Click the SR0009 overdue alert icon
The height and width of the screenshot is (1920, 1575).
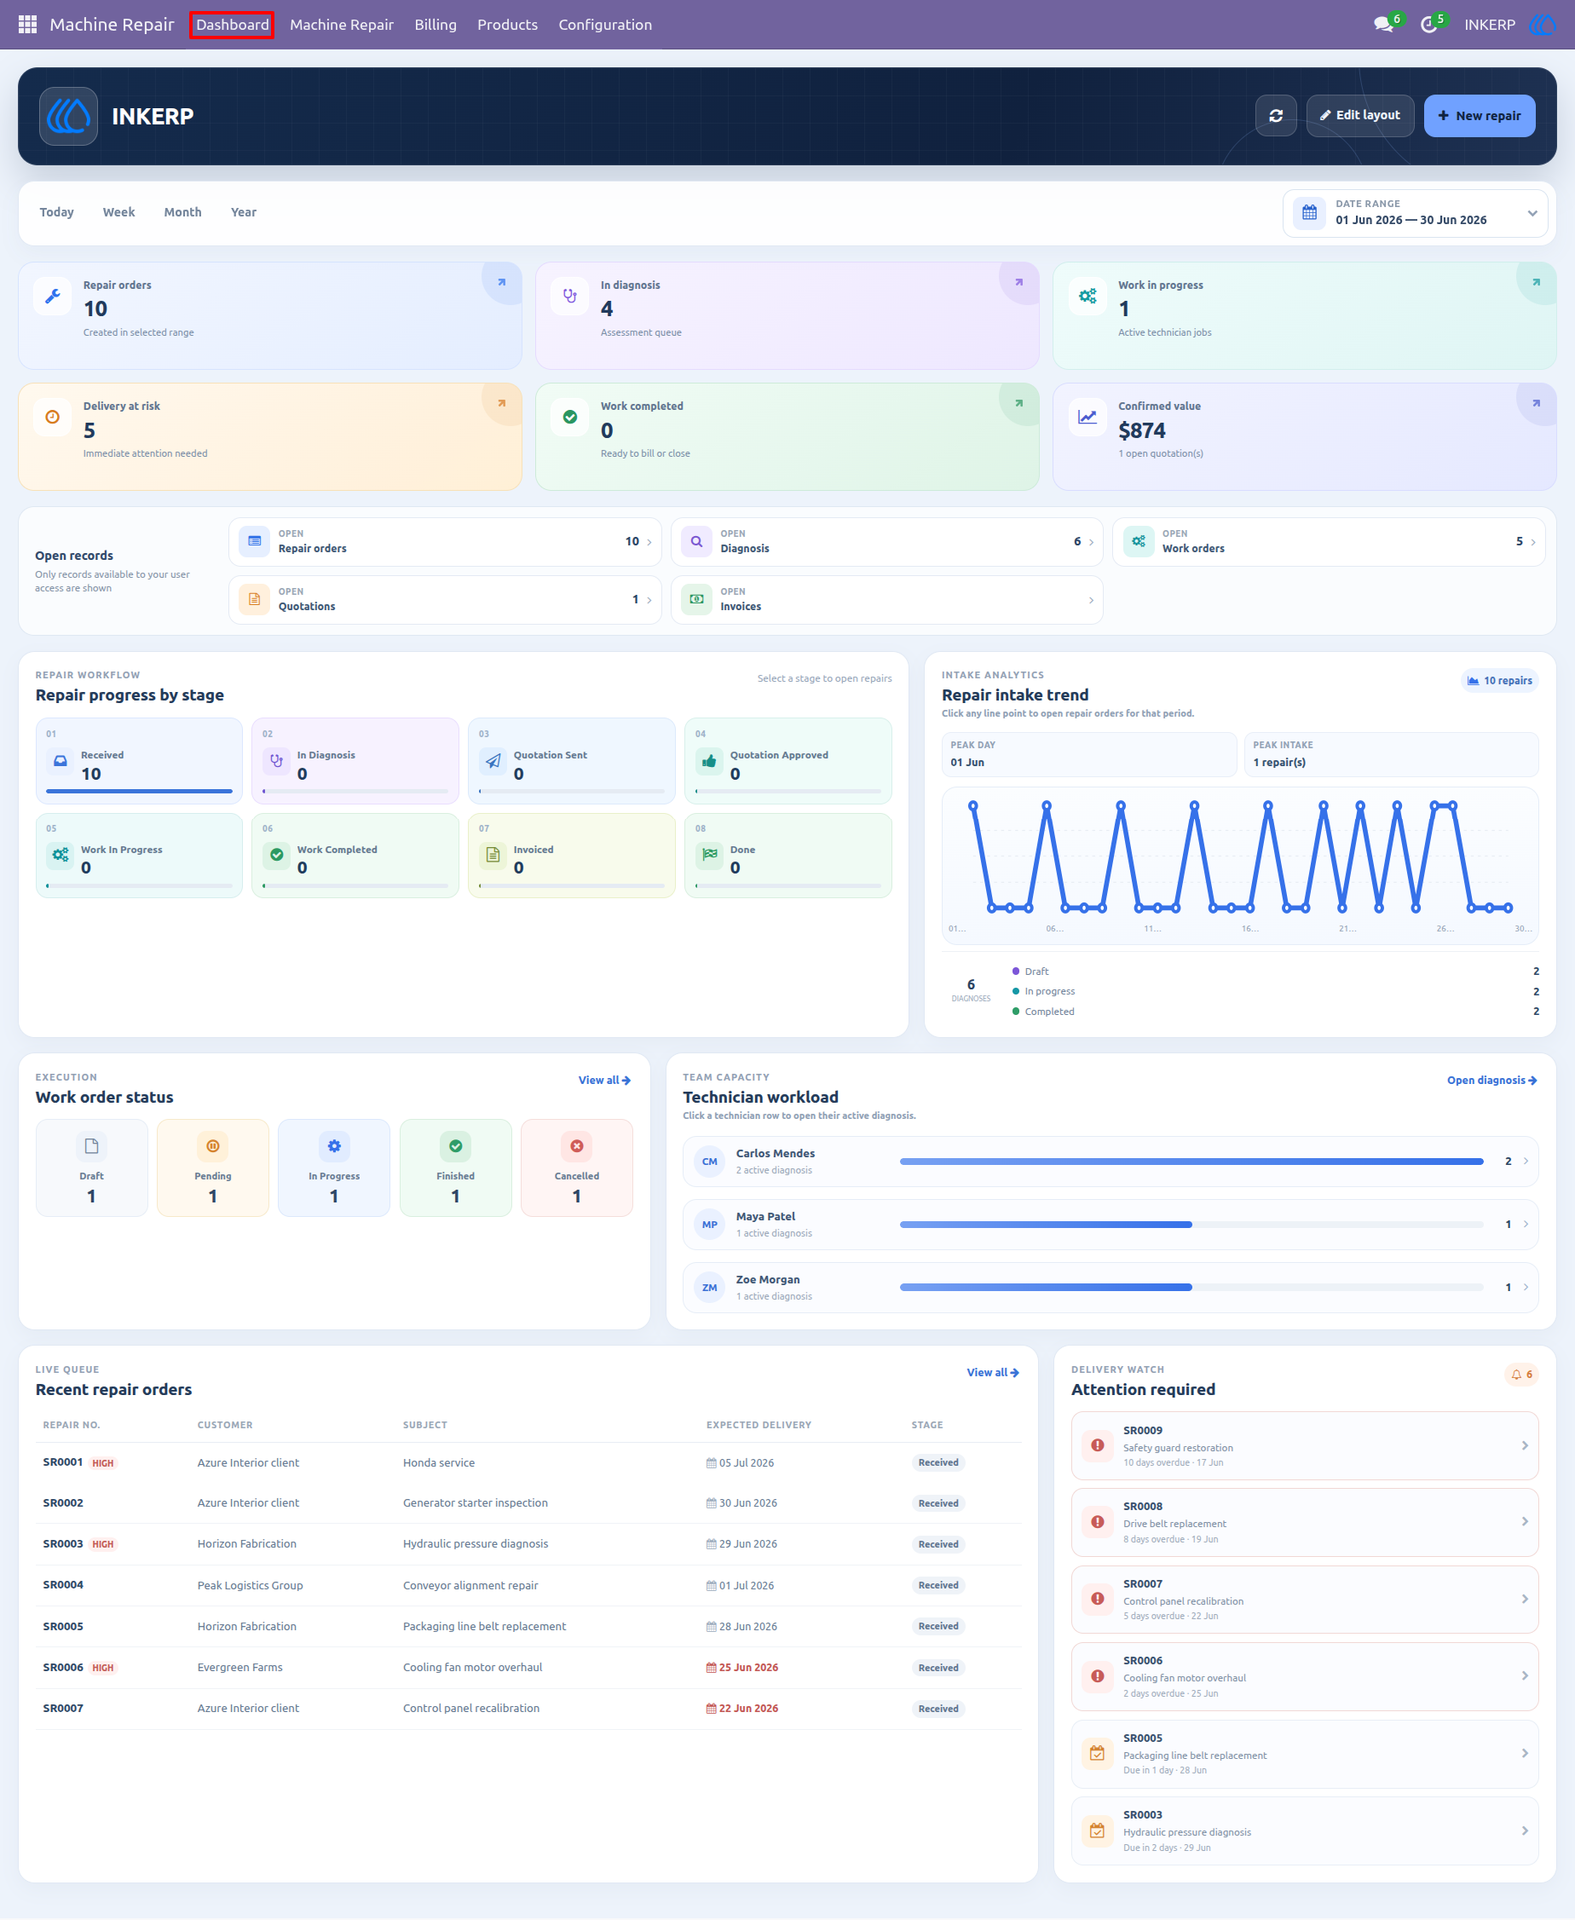[1098, 1446]
